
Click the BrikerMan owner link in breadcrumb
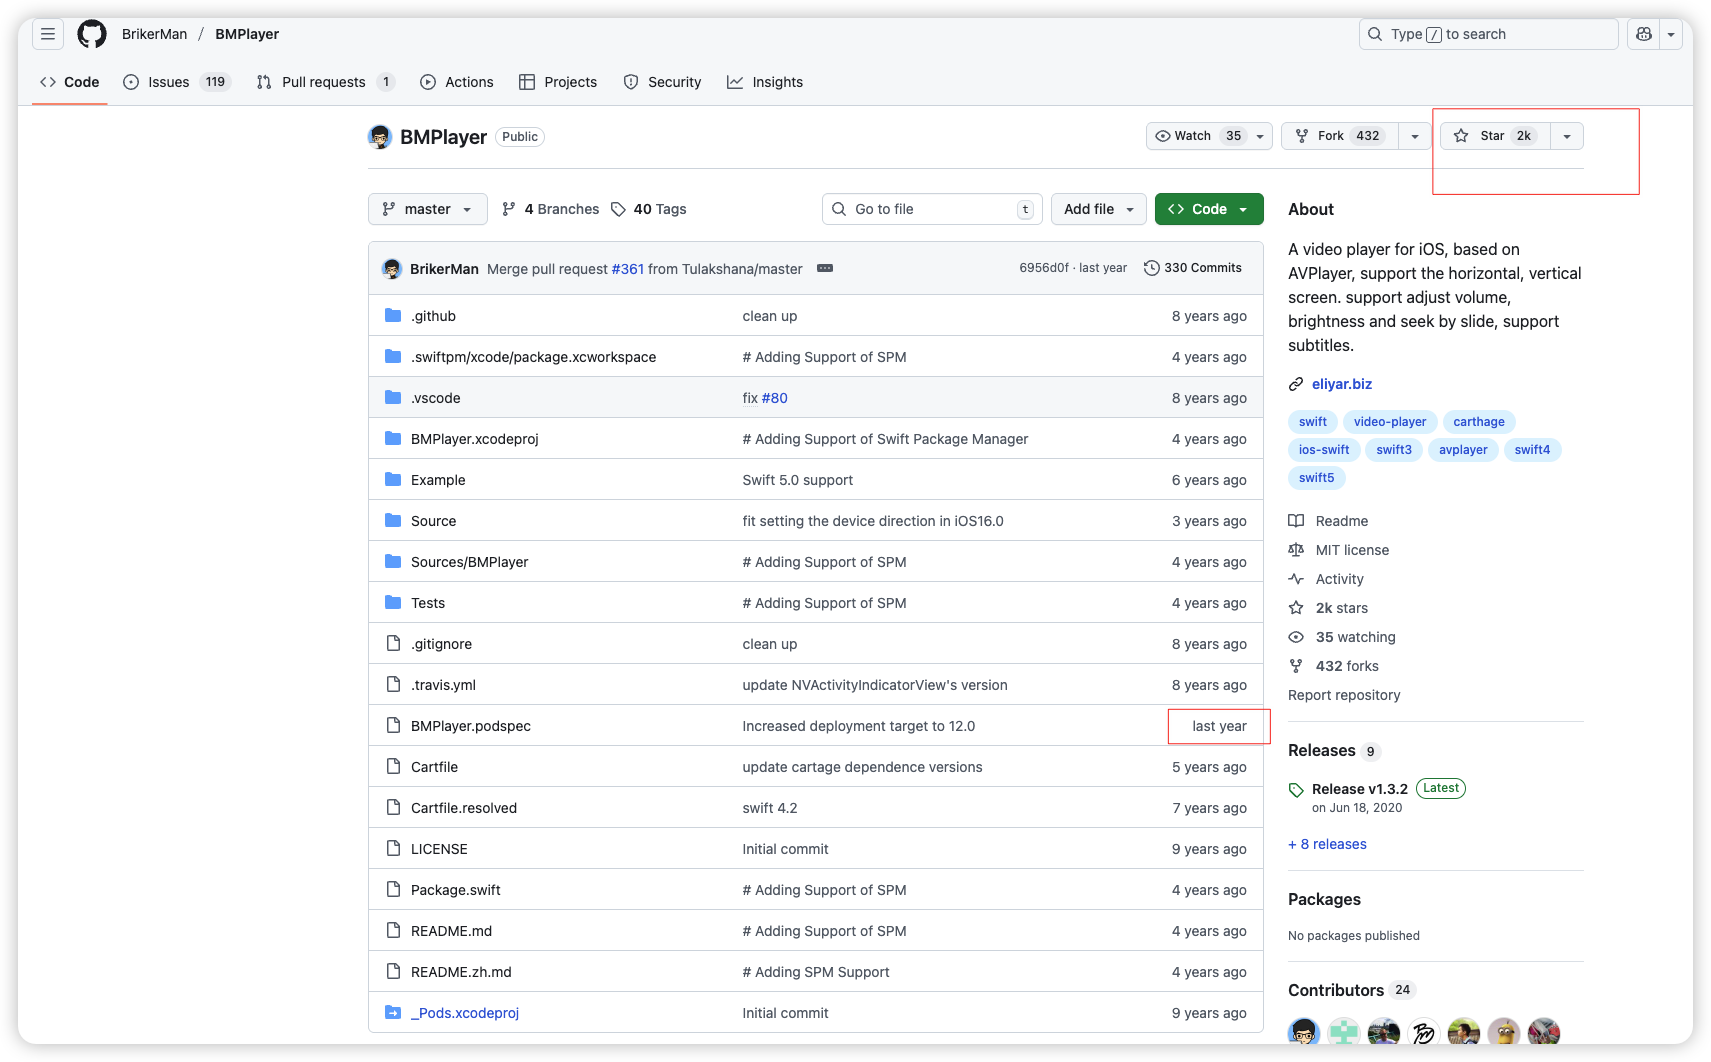pos(154,34)
